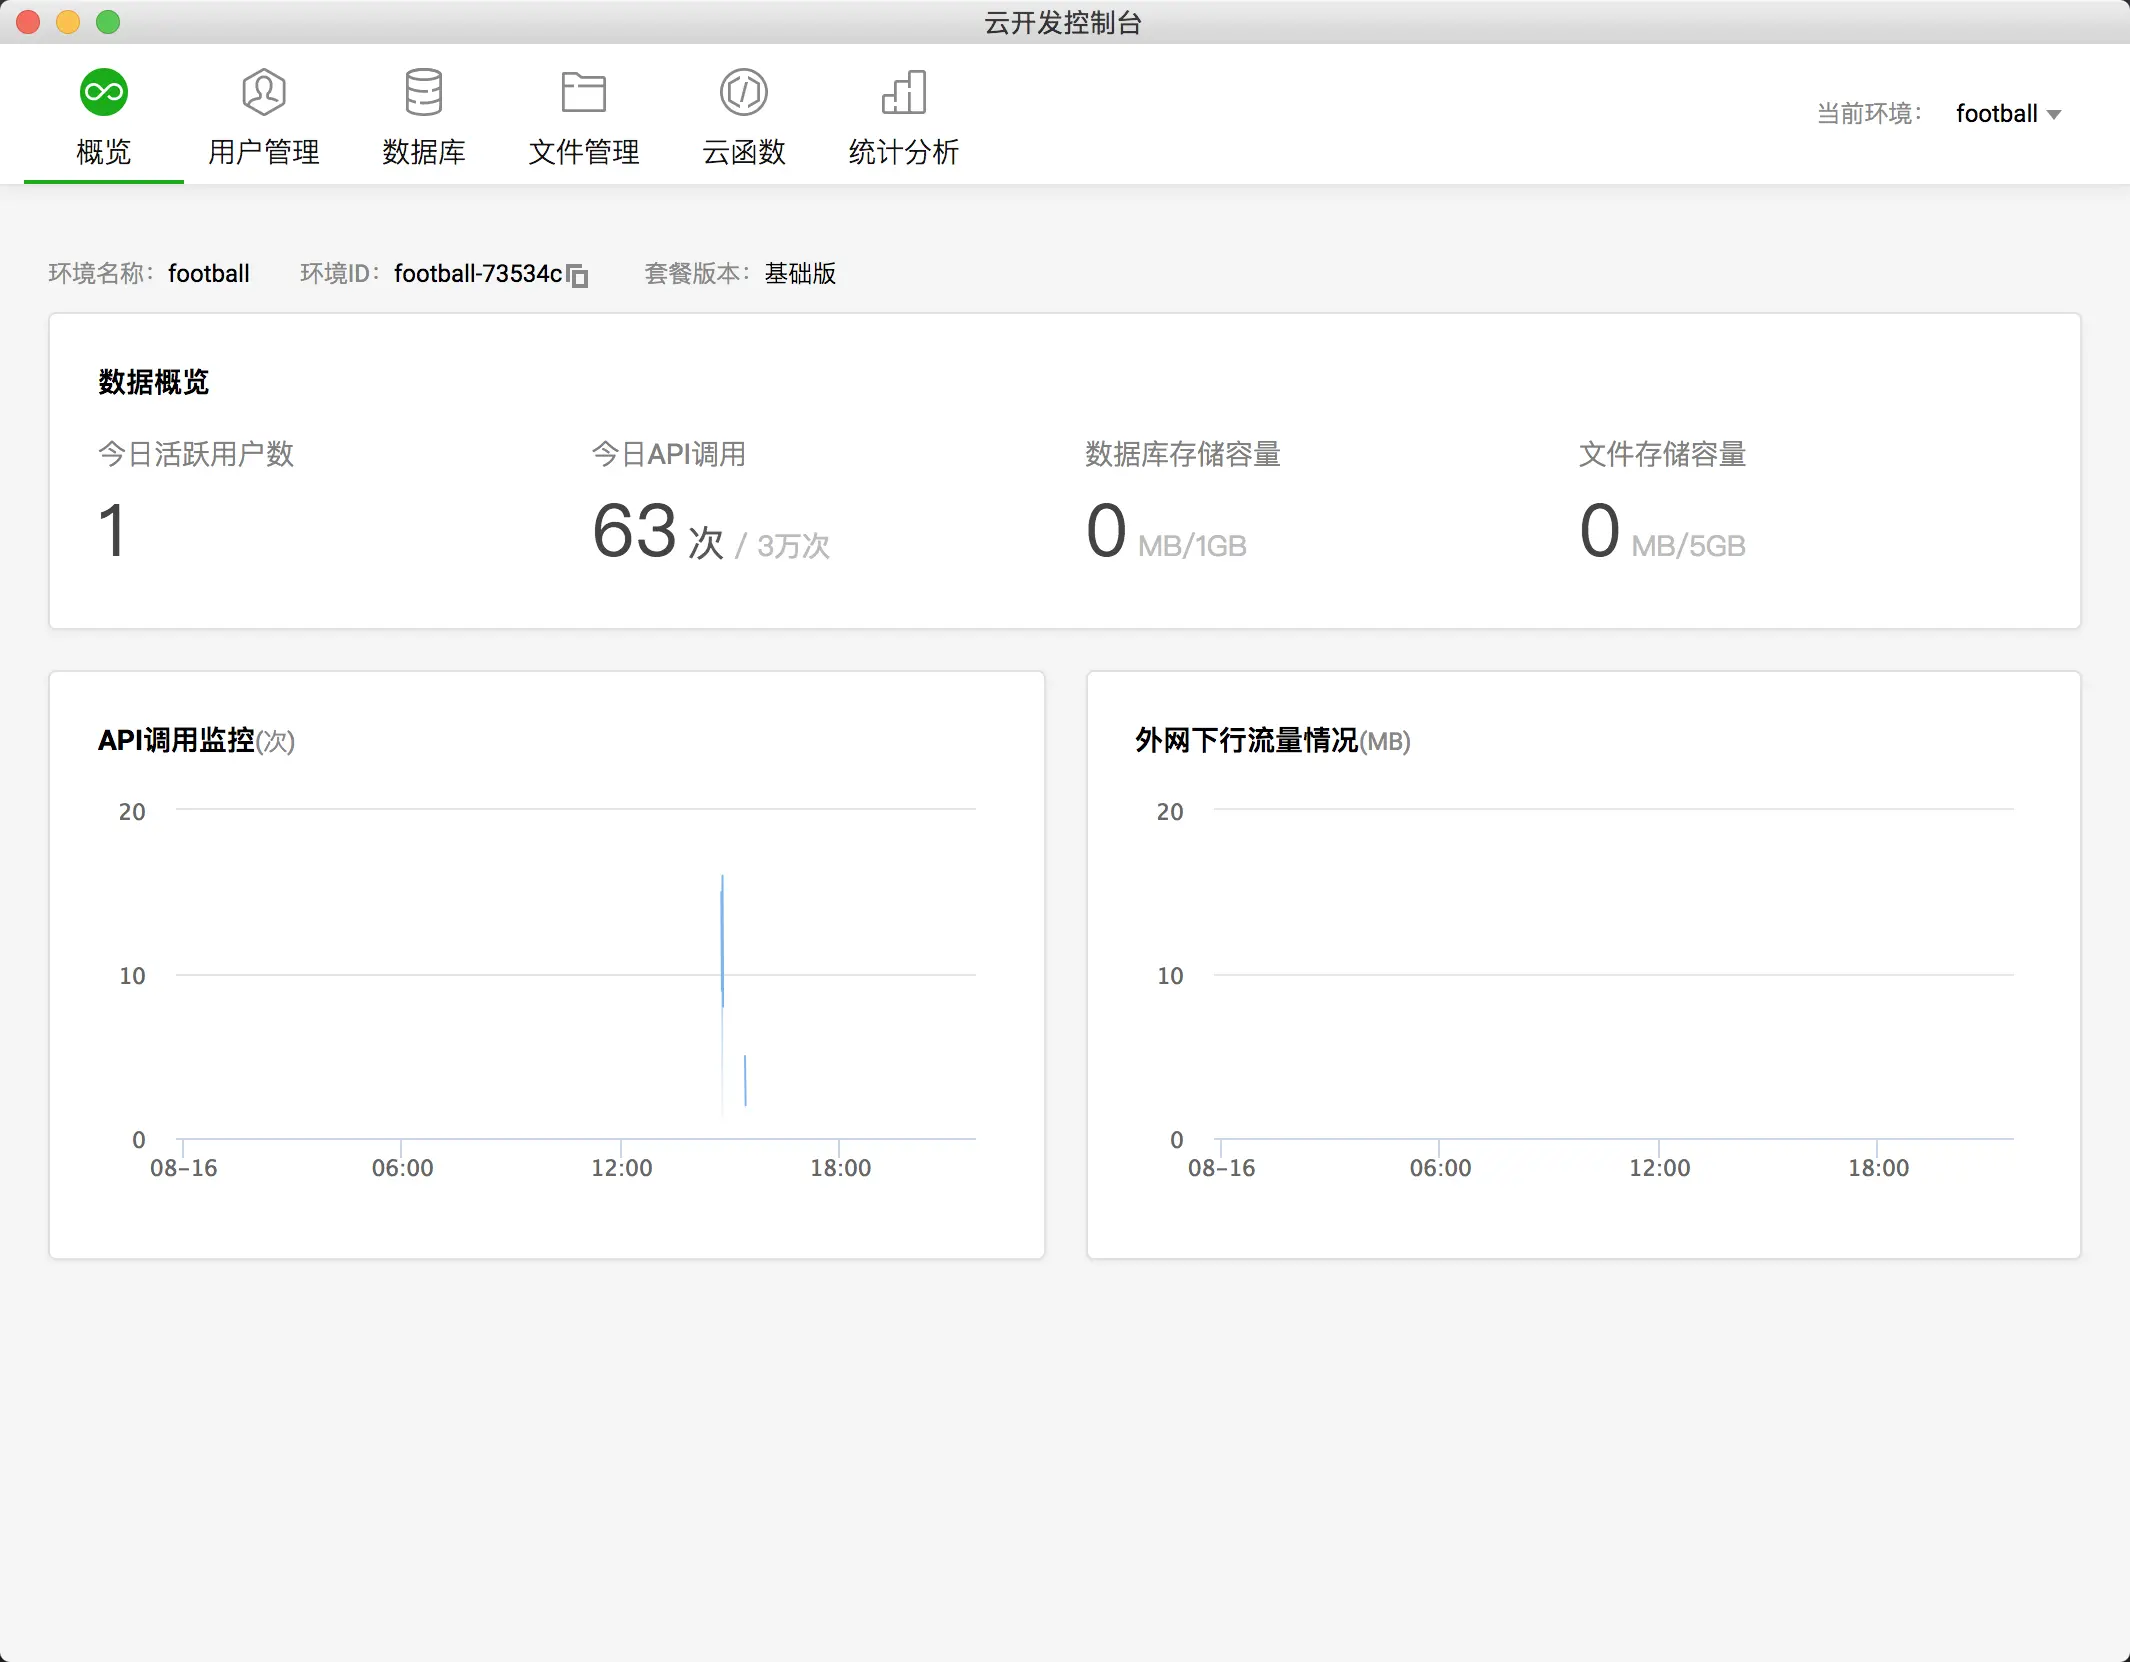Expand the football environment dropdown
The image size is (2130, 1662).
click(1996, 114)
